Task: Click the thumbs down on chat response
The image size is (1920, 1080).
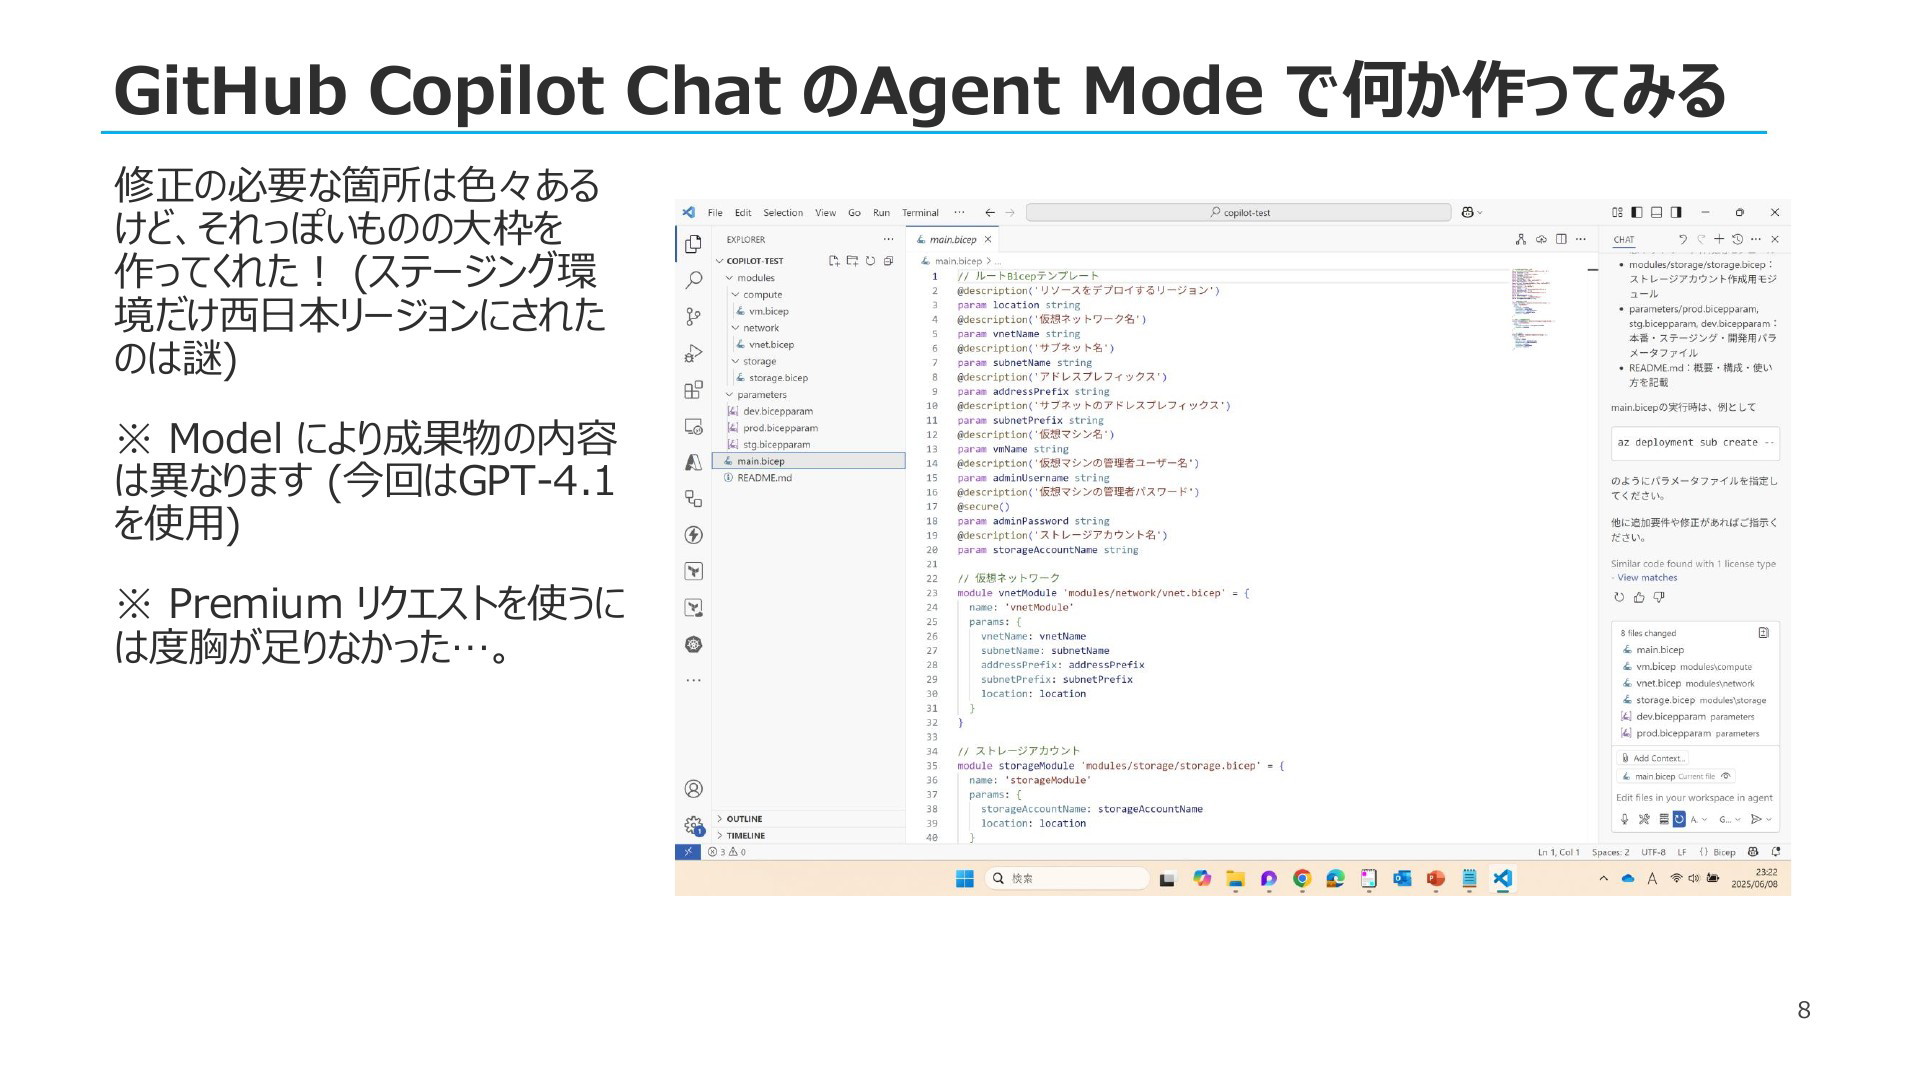Action: (1659, 597)
